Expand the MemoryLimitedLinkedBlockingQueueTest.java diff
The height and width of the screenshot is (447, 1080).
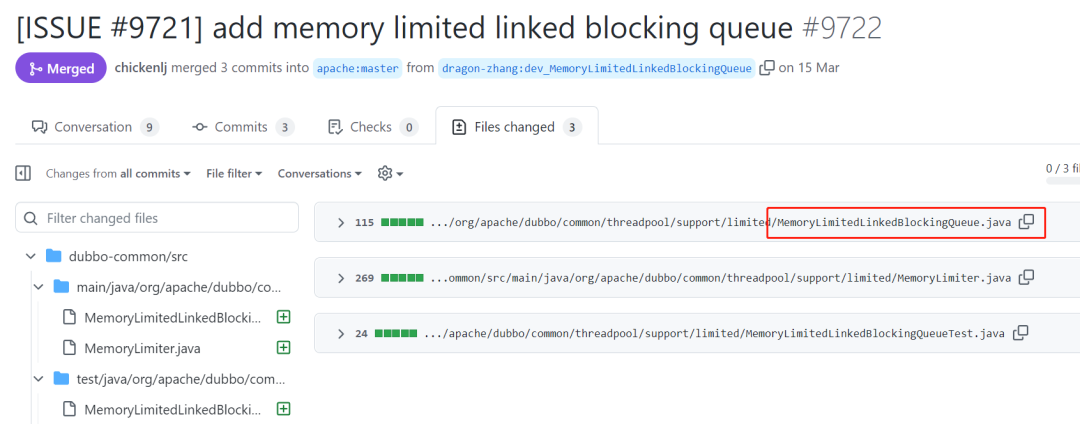pos(340,334)
